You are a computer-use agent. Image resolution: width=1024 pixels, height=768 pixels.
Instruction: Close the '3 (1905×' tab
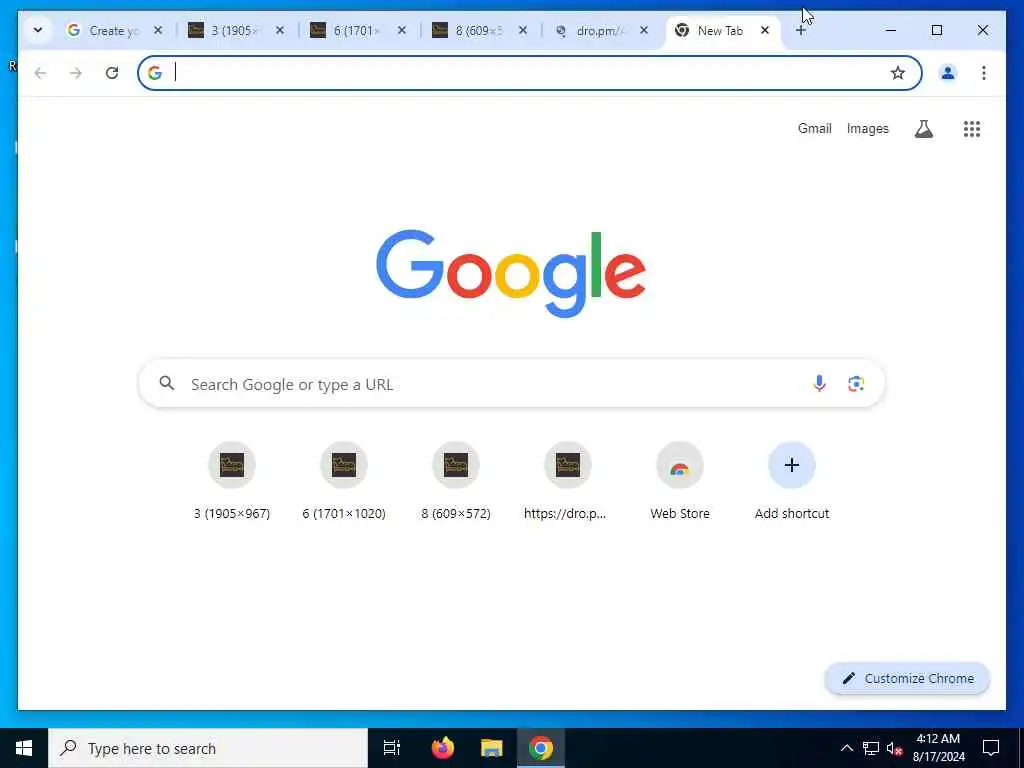coord(280,30)
